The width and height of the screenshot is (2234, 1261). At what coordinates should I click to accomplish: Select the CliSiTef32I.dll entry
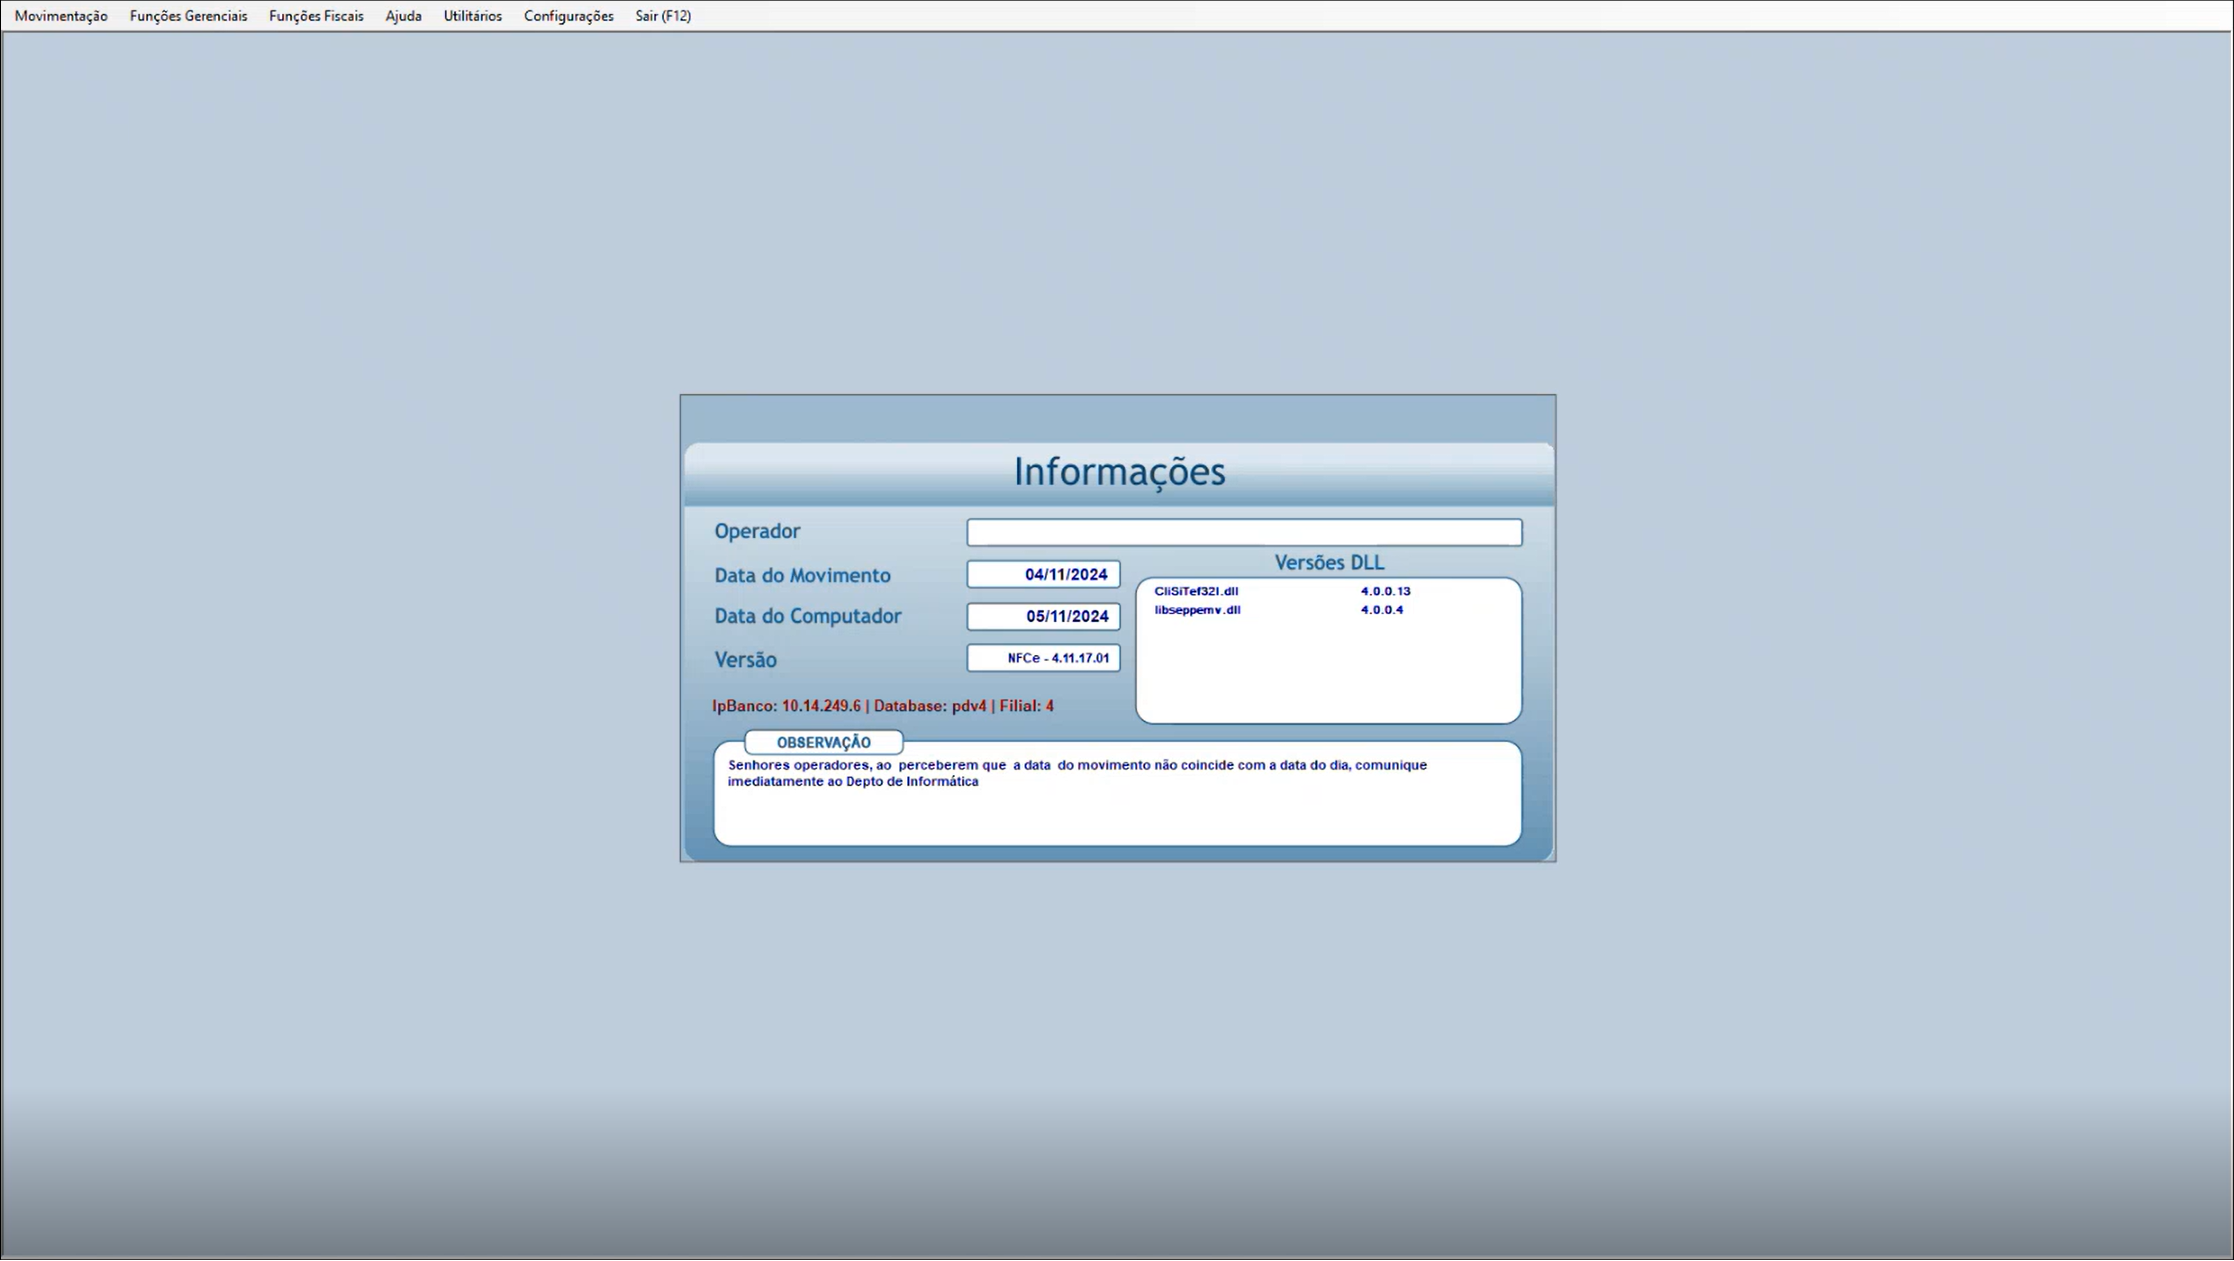1196,591
